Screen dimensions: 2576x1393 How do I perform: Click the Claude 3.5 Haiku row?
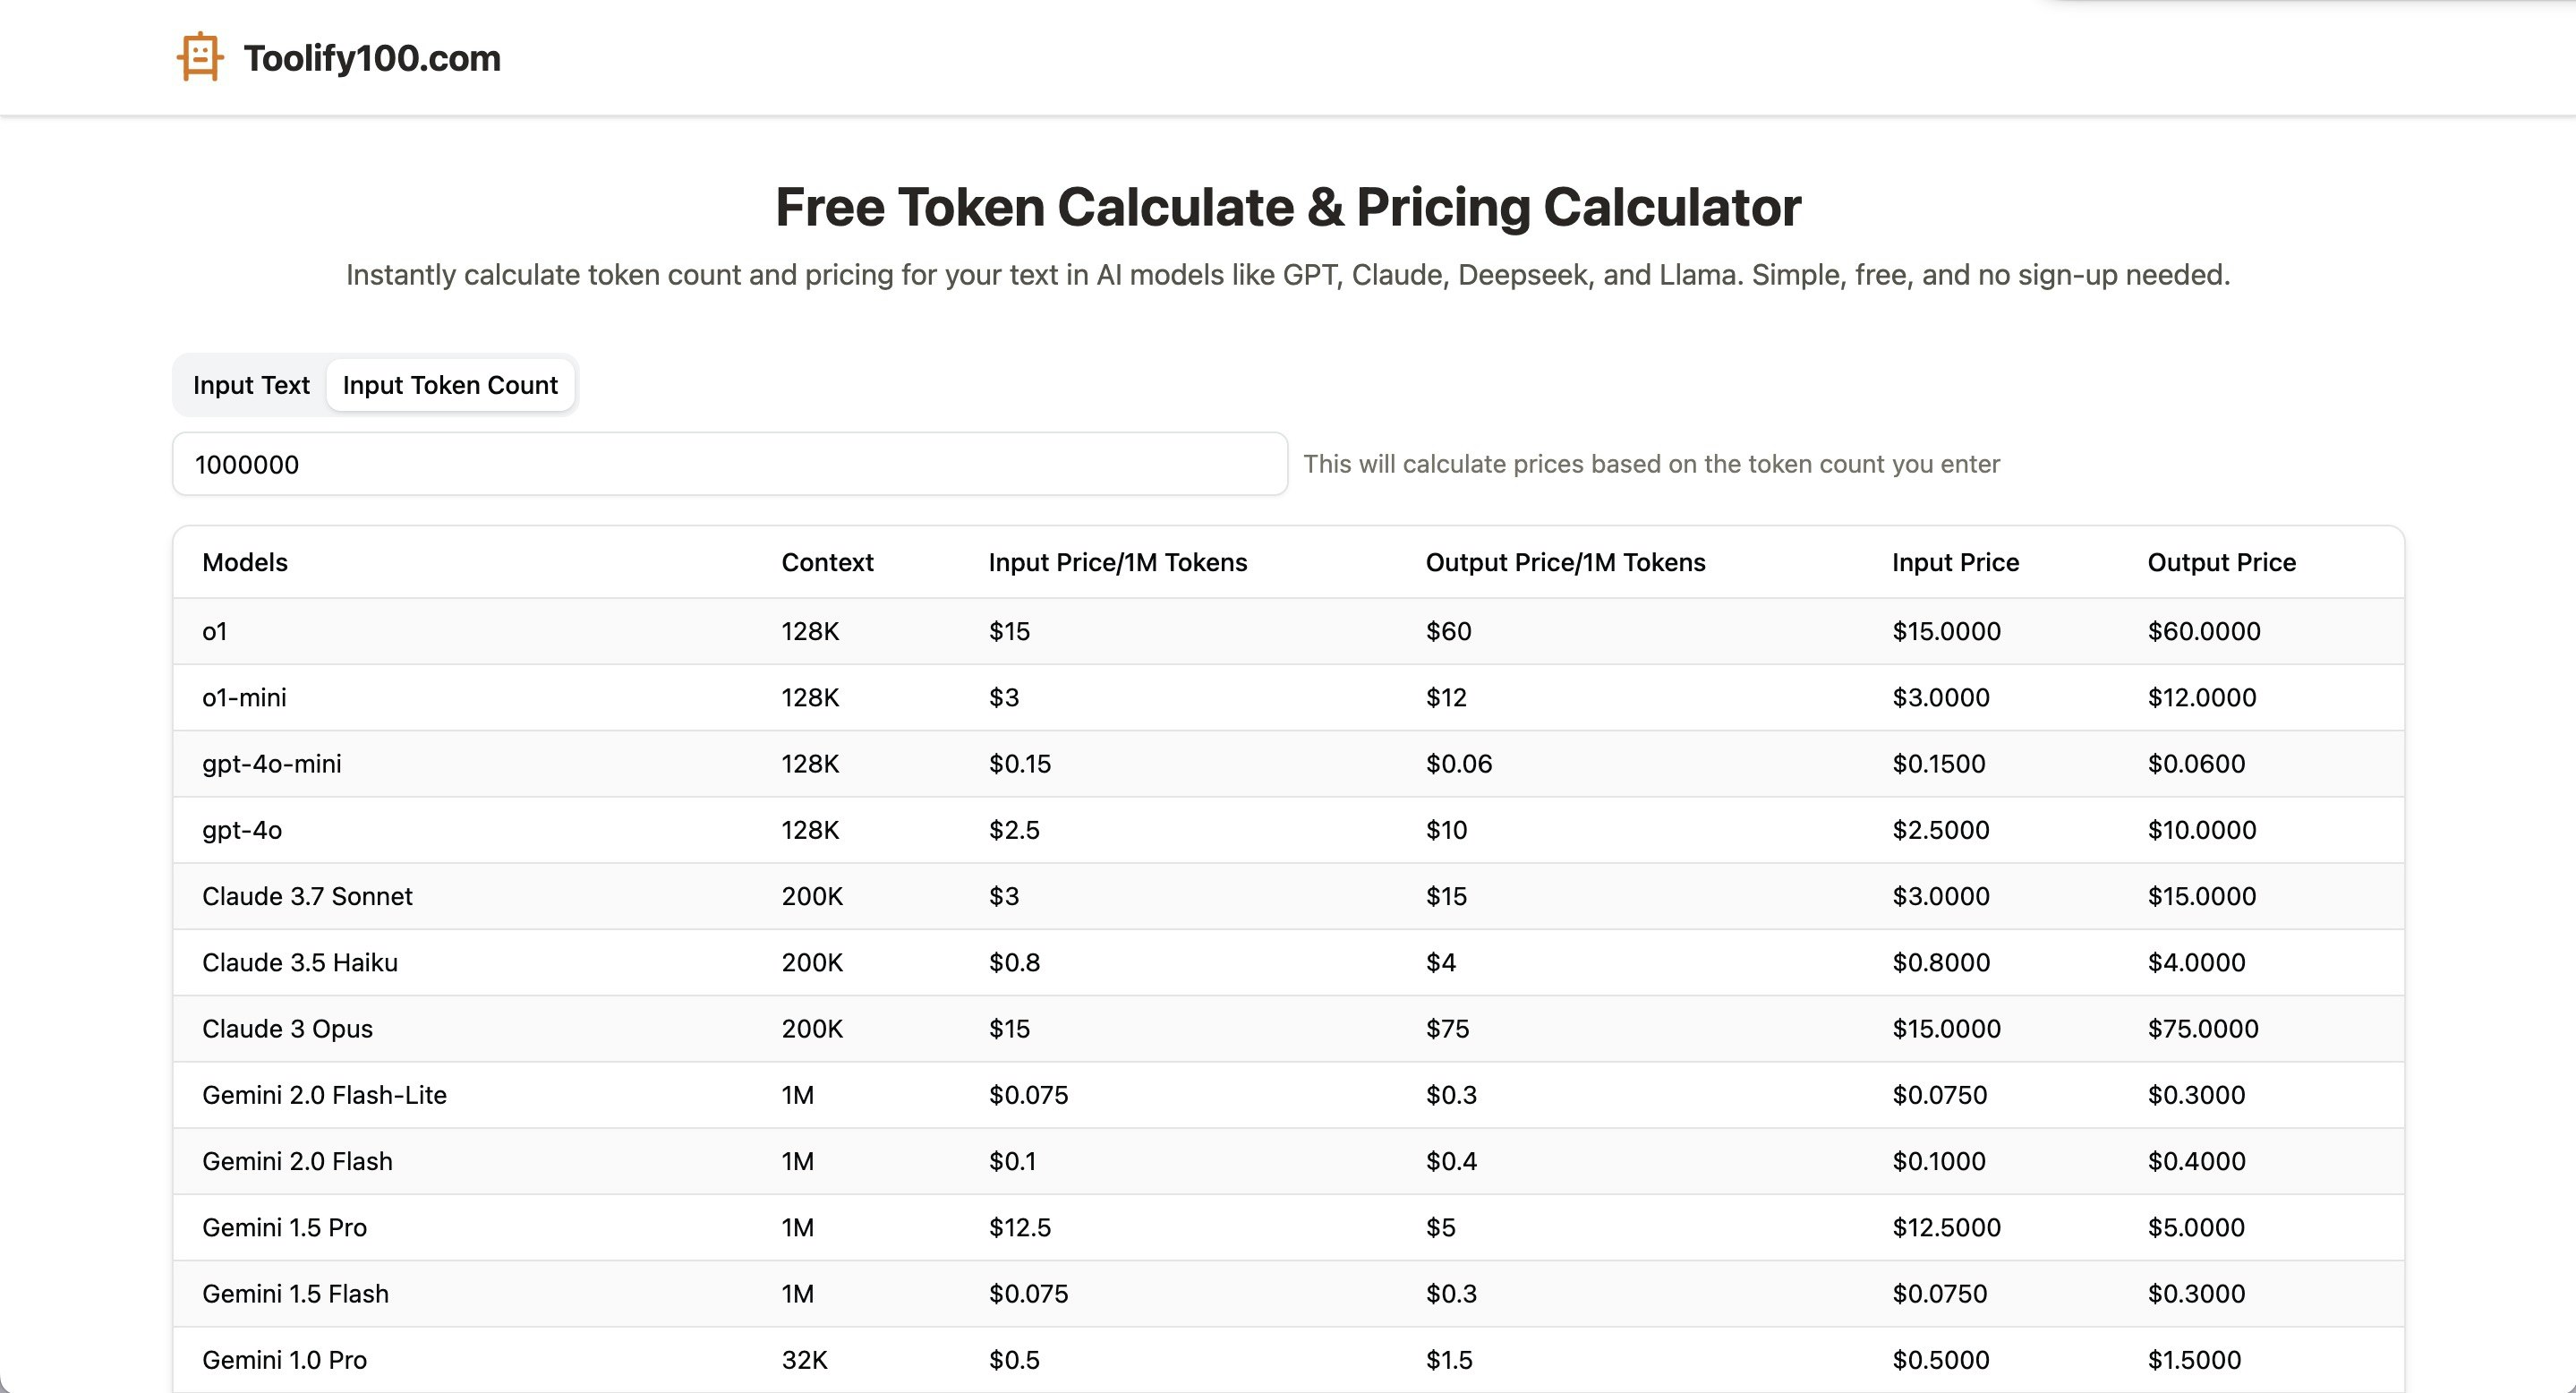click(300, 962)
